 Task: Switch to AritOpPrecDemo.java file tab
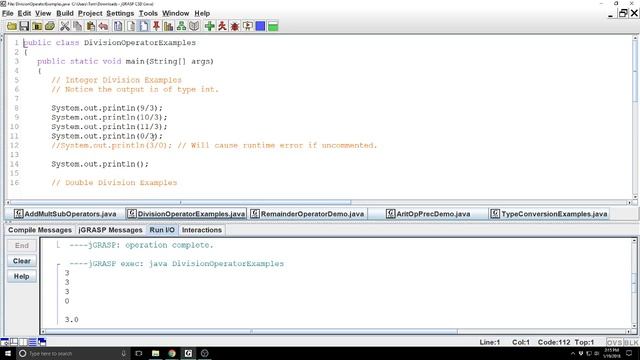tap(428, 214)
